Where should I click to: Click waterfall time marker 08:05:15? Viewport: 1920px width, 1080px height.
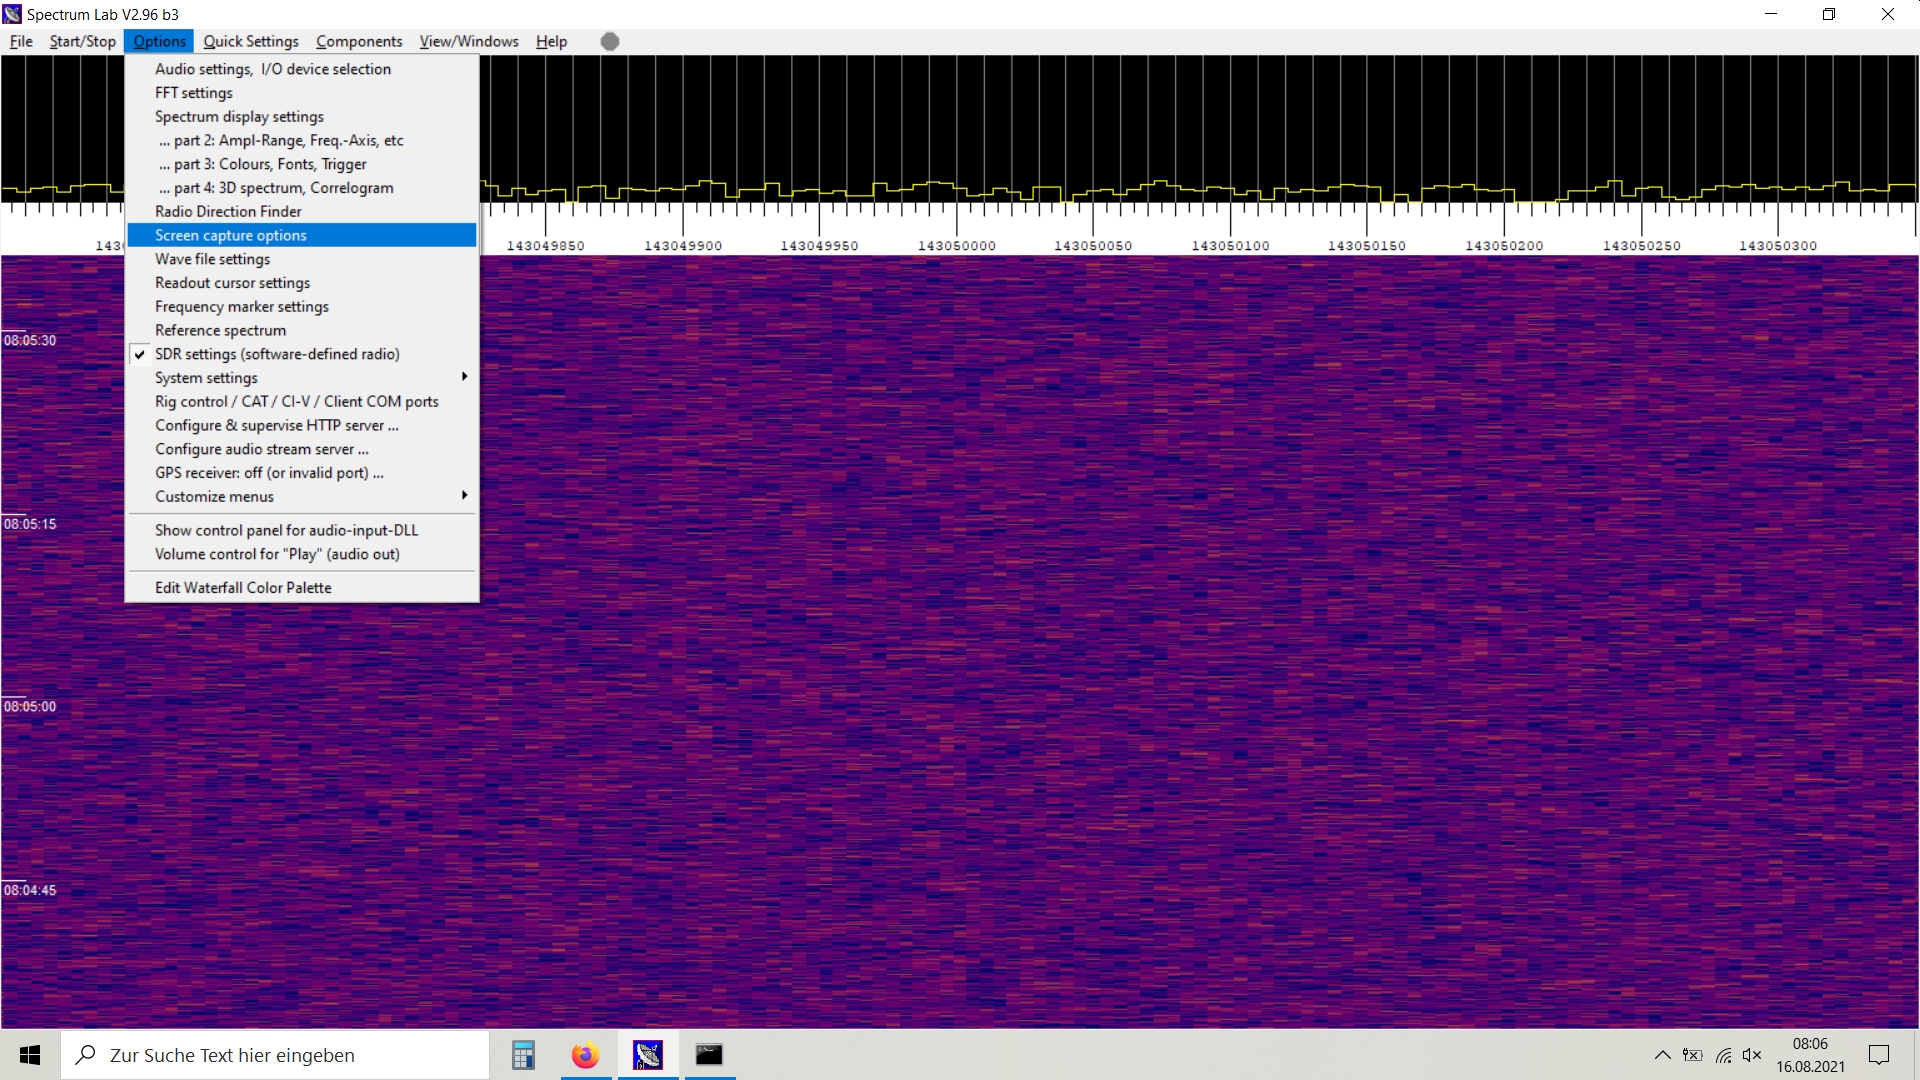click(x=30, y=524)
